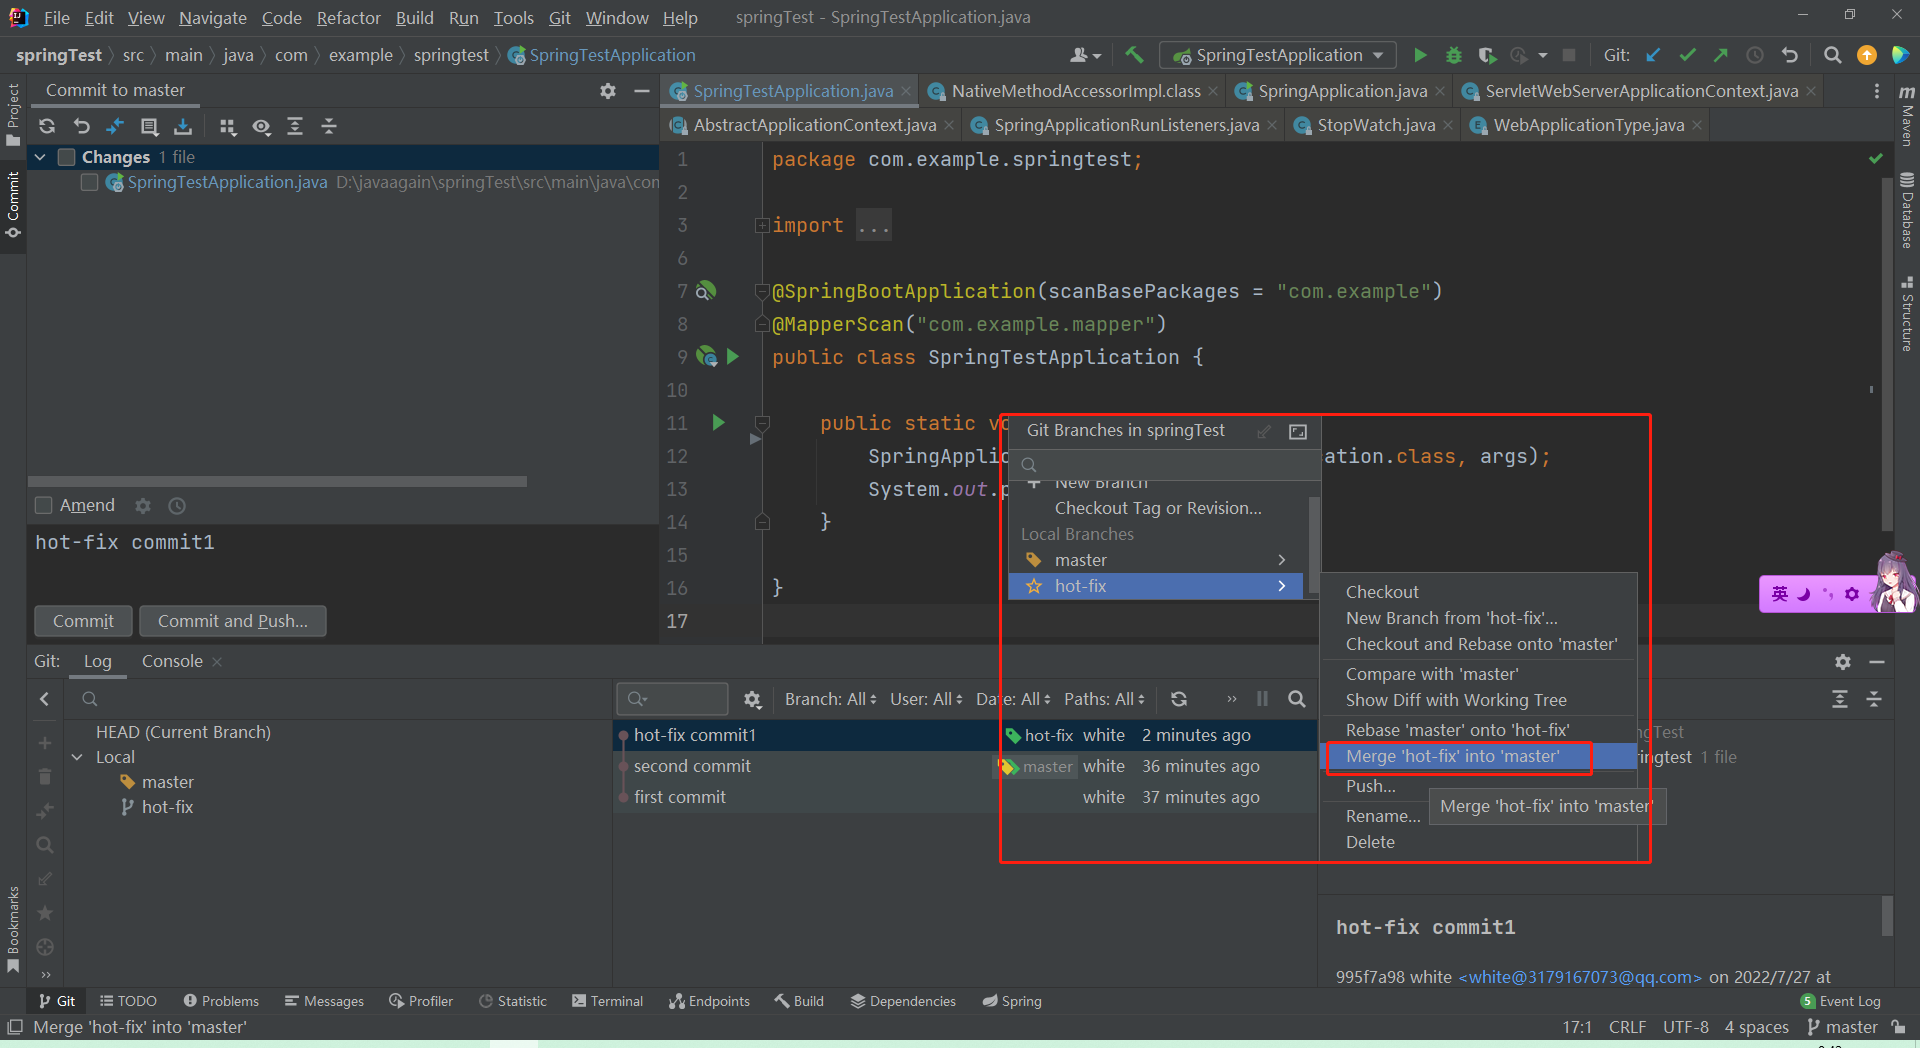The height and width of the screenshot is (1048, 1920).
Task: Click Group By icon in Commit toolbar
Action: pyautogui.click(x=228, y=126)
